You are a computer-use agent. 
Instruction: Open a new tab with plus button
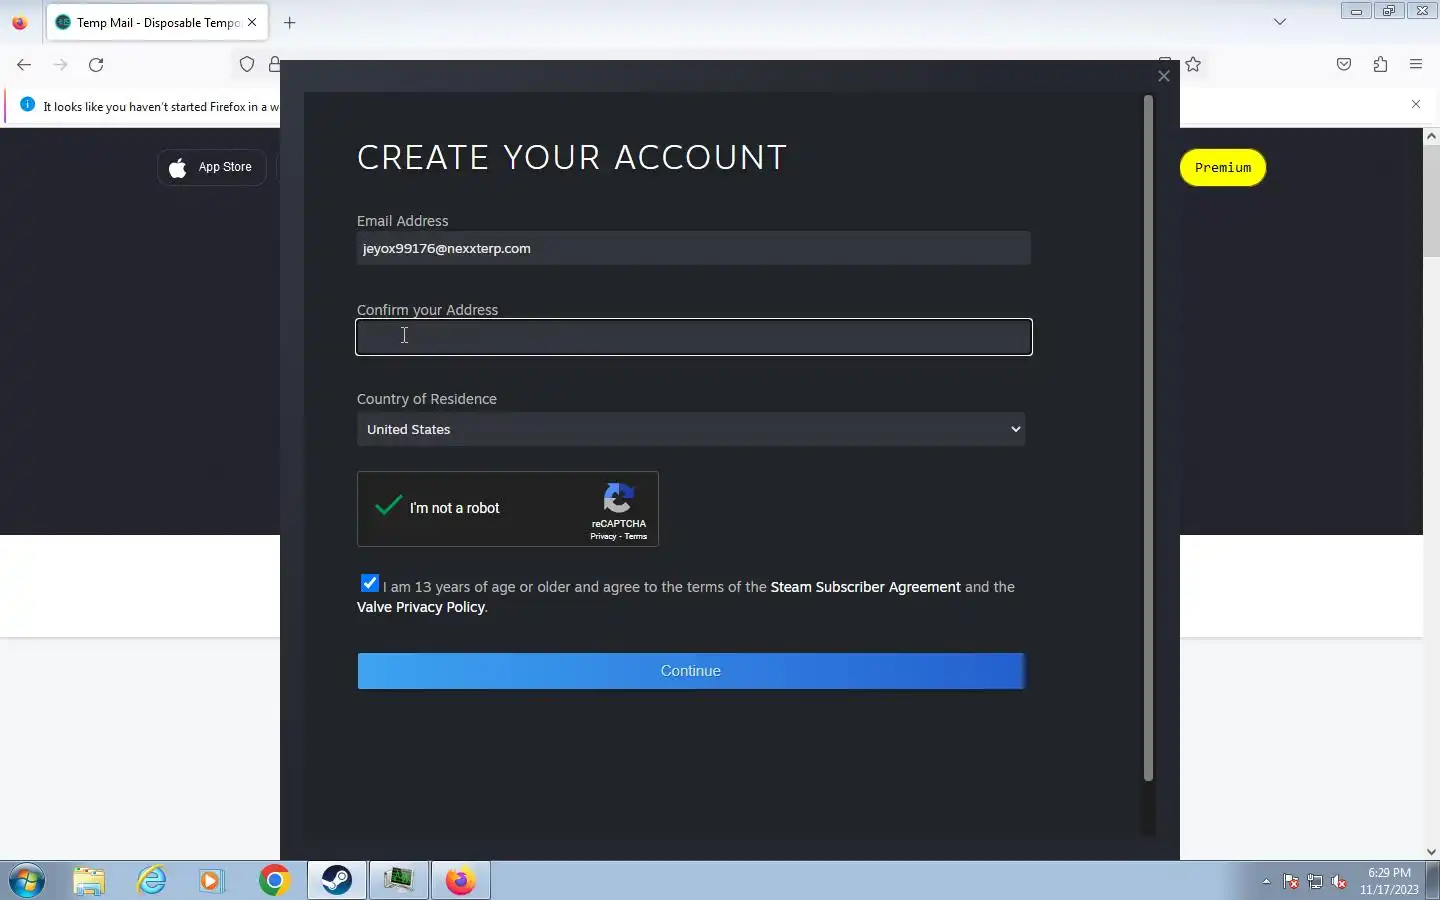click(x=290, y=22)
